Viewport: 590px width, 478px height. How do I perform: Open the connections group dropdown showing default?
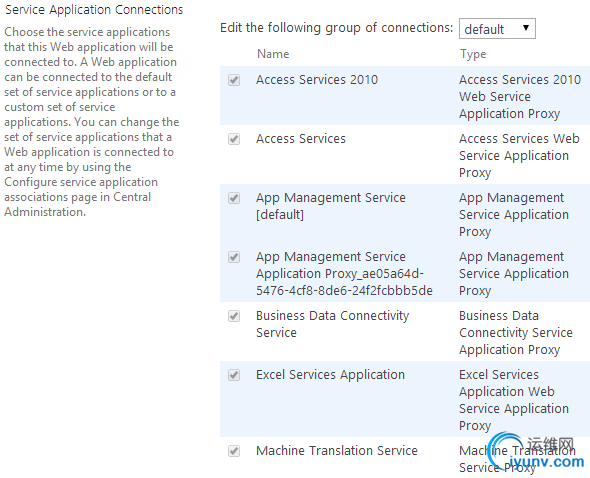click(x=497, y=29)
